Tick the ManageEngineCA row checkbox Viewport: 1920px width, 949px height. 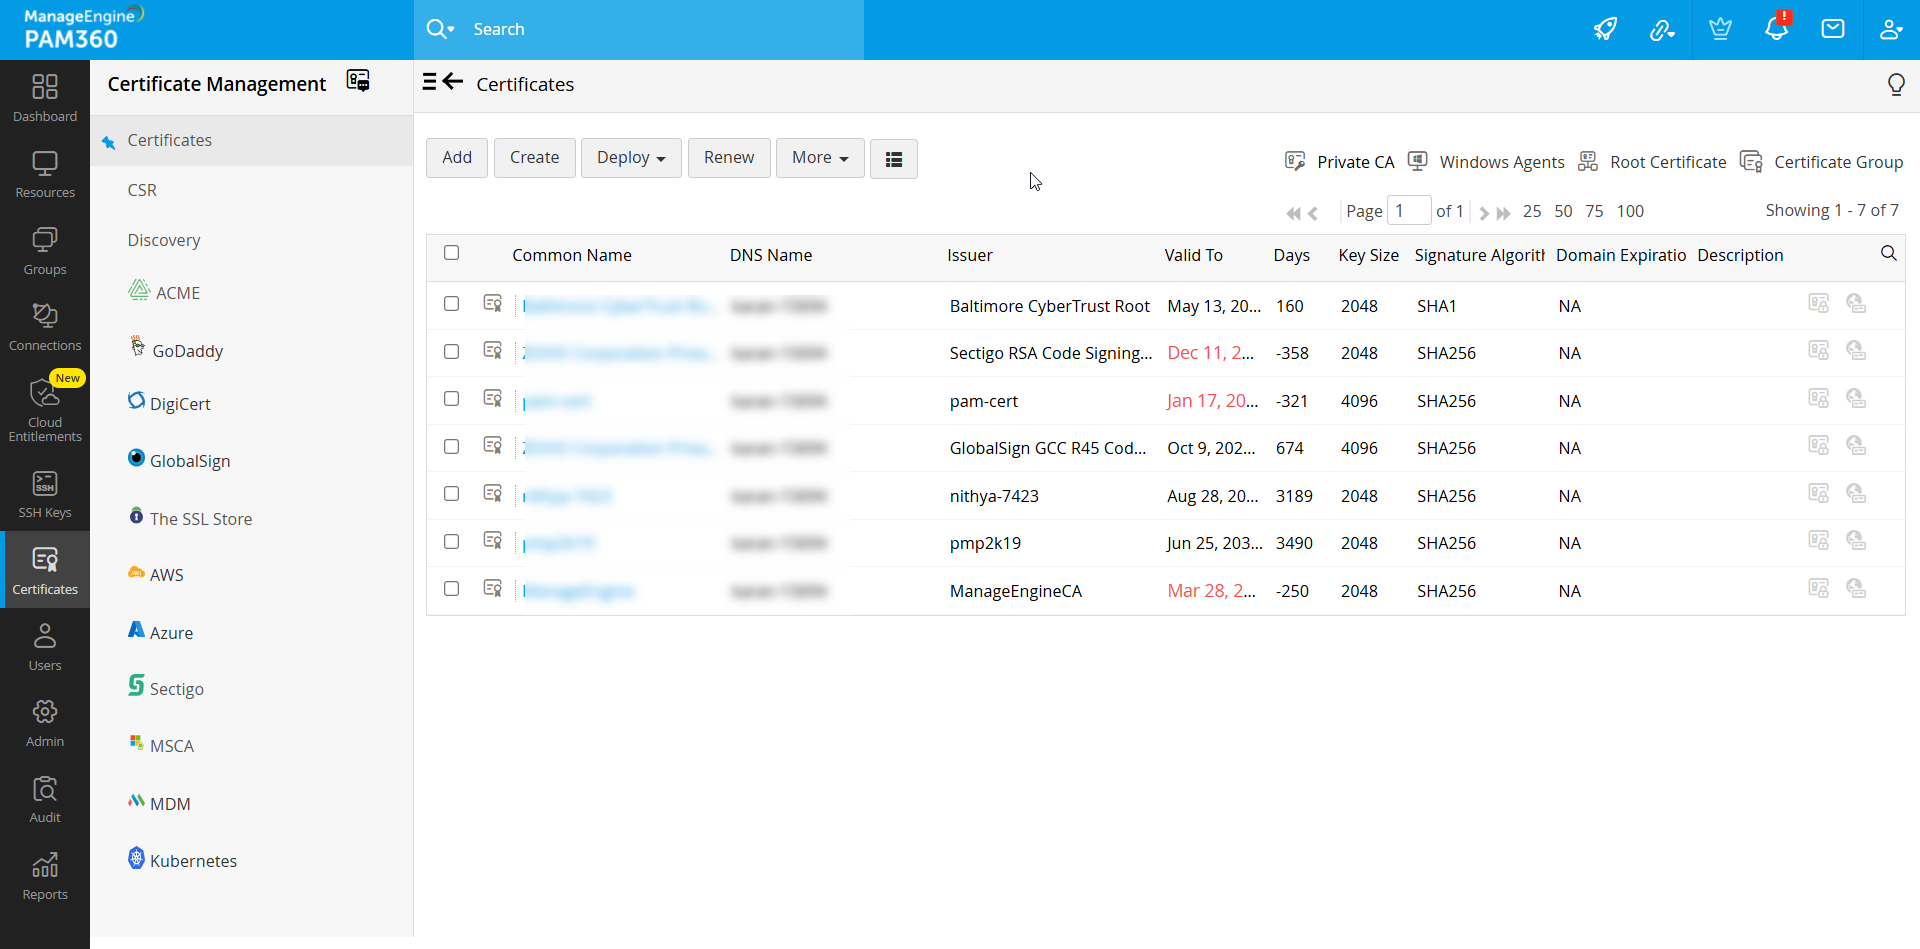[452, 589]
